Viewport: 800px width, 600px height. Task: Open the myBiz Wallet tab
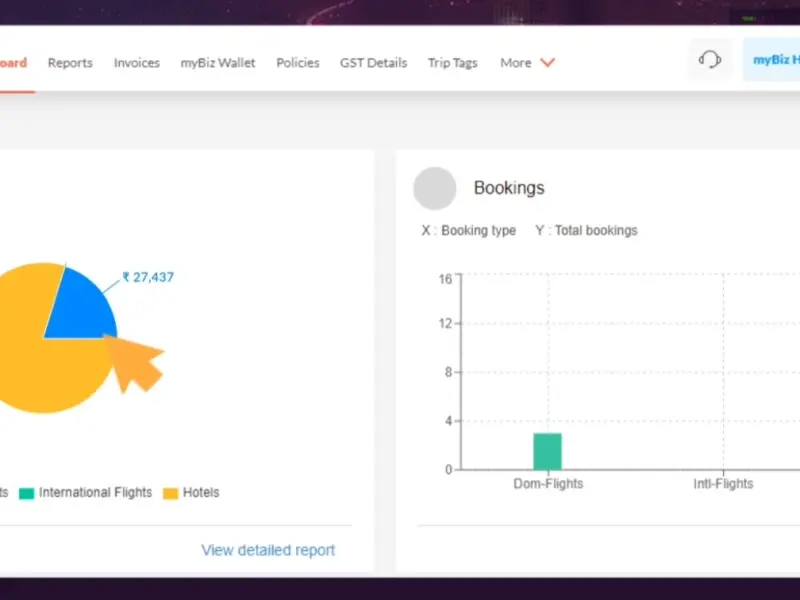pyautogui.click(x=218, y=62)
